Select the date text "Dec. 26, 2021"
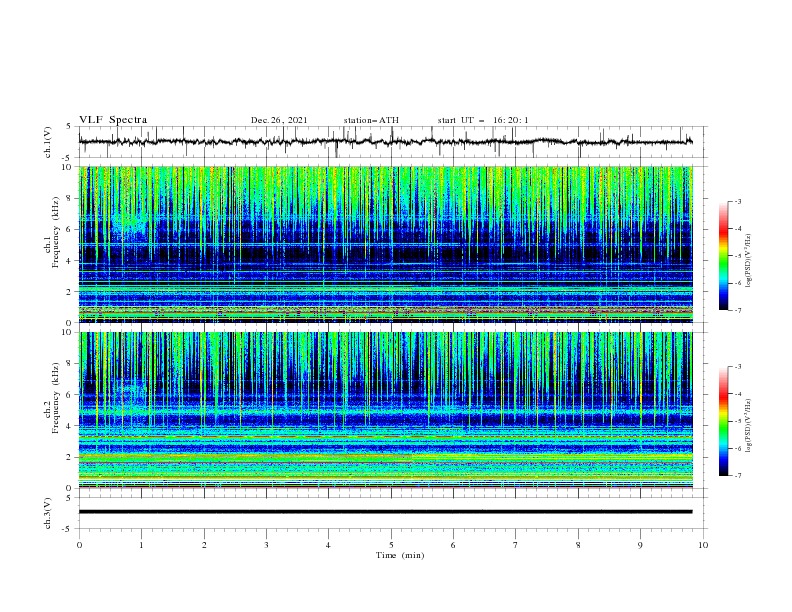The image size is (792, 612). coord(279,120)
